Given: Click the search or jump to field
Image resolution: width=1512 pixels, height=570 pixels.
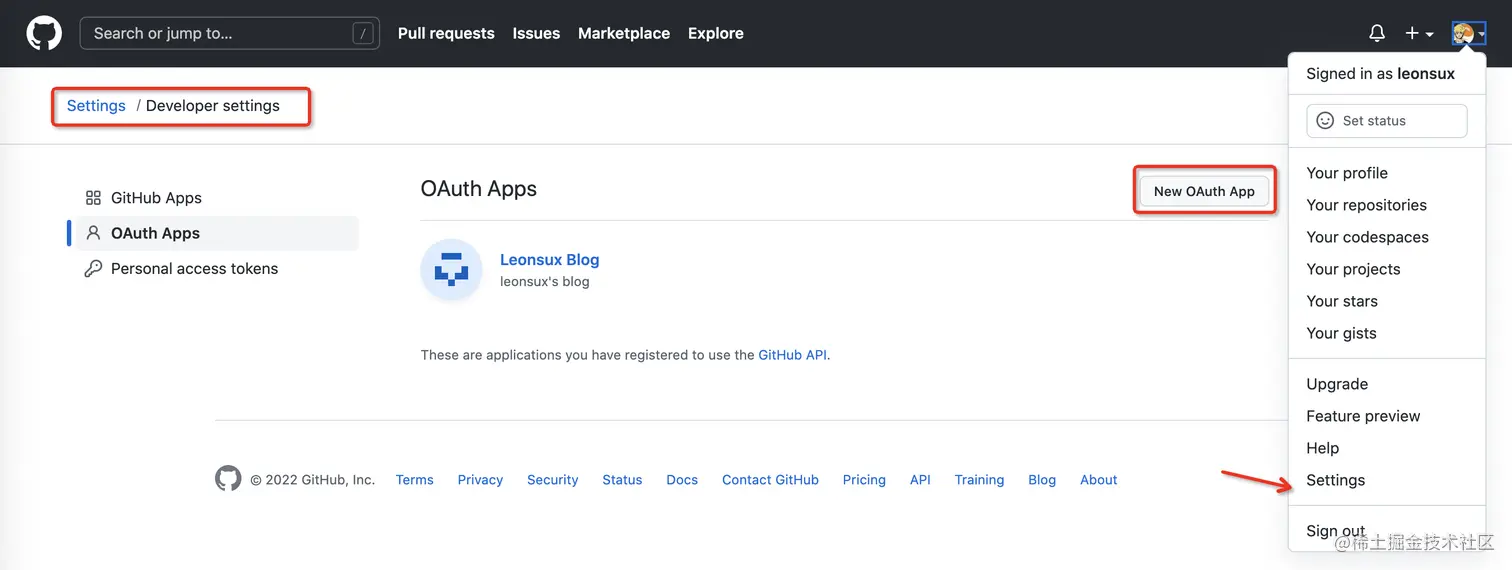Looking at the screenshot, I should pyautogui.click(x=229, y=33).
